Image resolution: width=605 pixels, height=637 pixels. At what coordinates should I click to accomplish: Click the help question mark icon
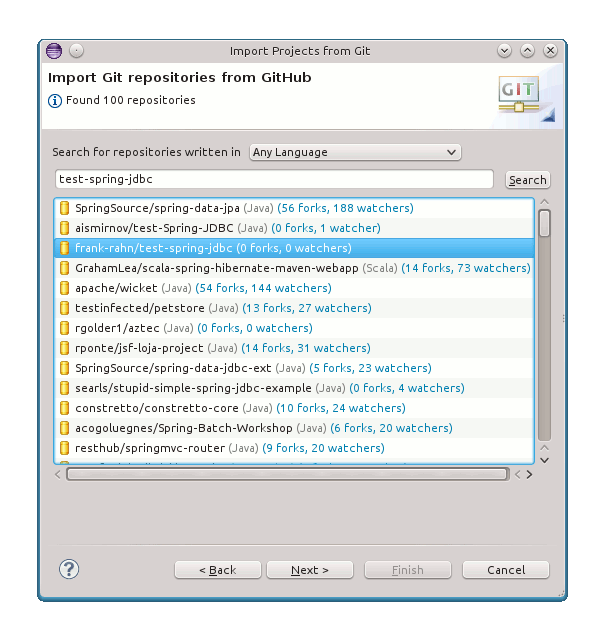tap(69, 569)
